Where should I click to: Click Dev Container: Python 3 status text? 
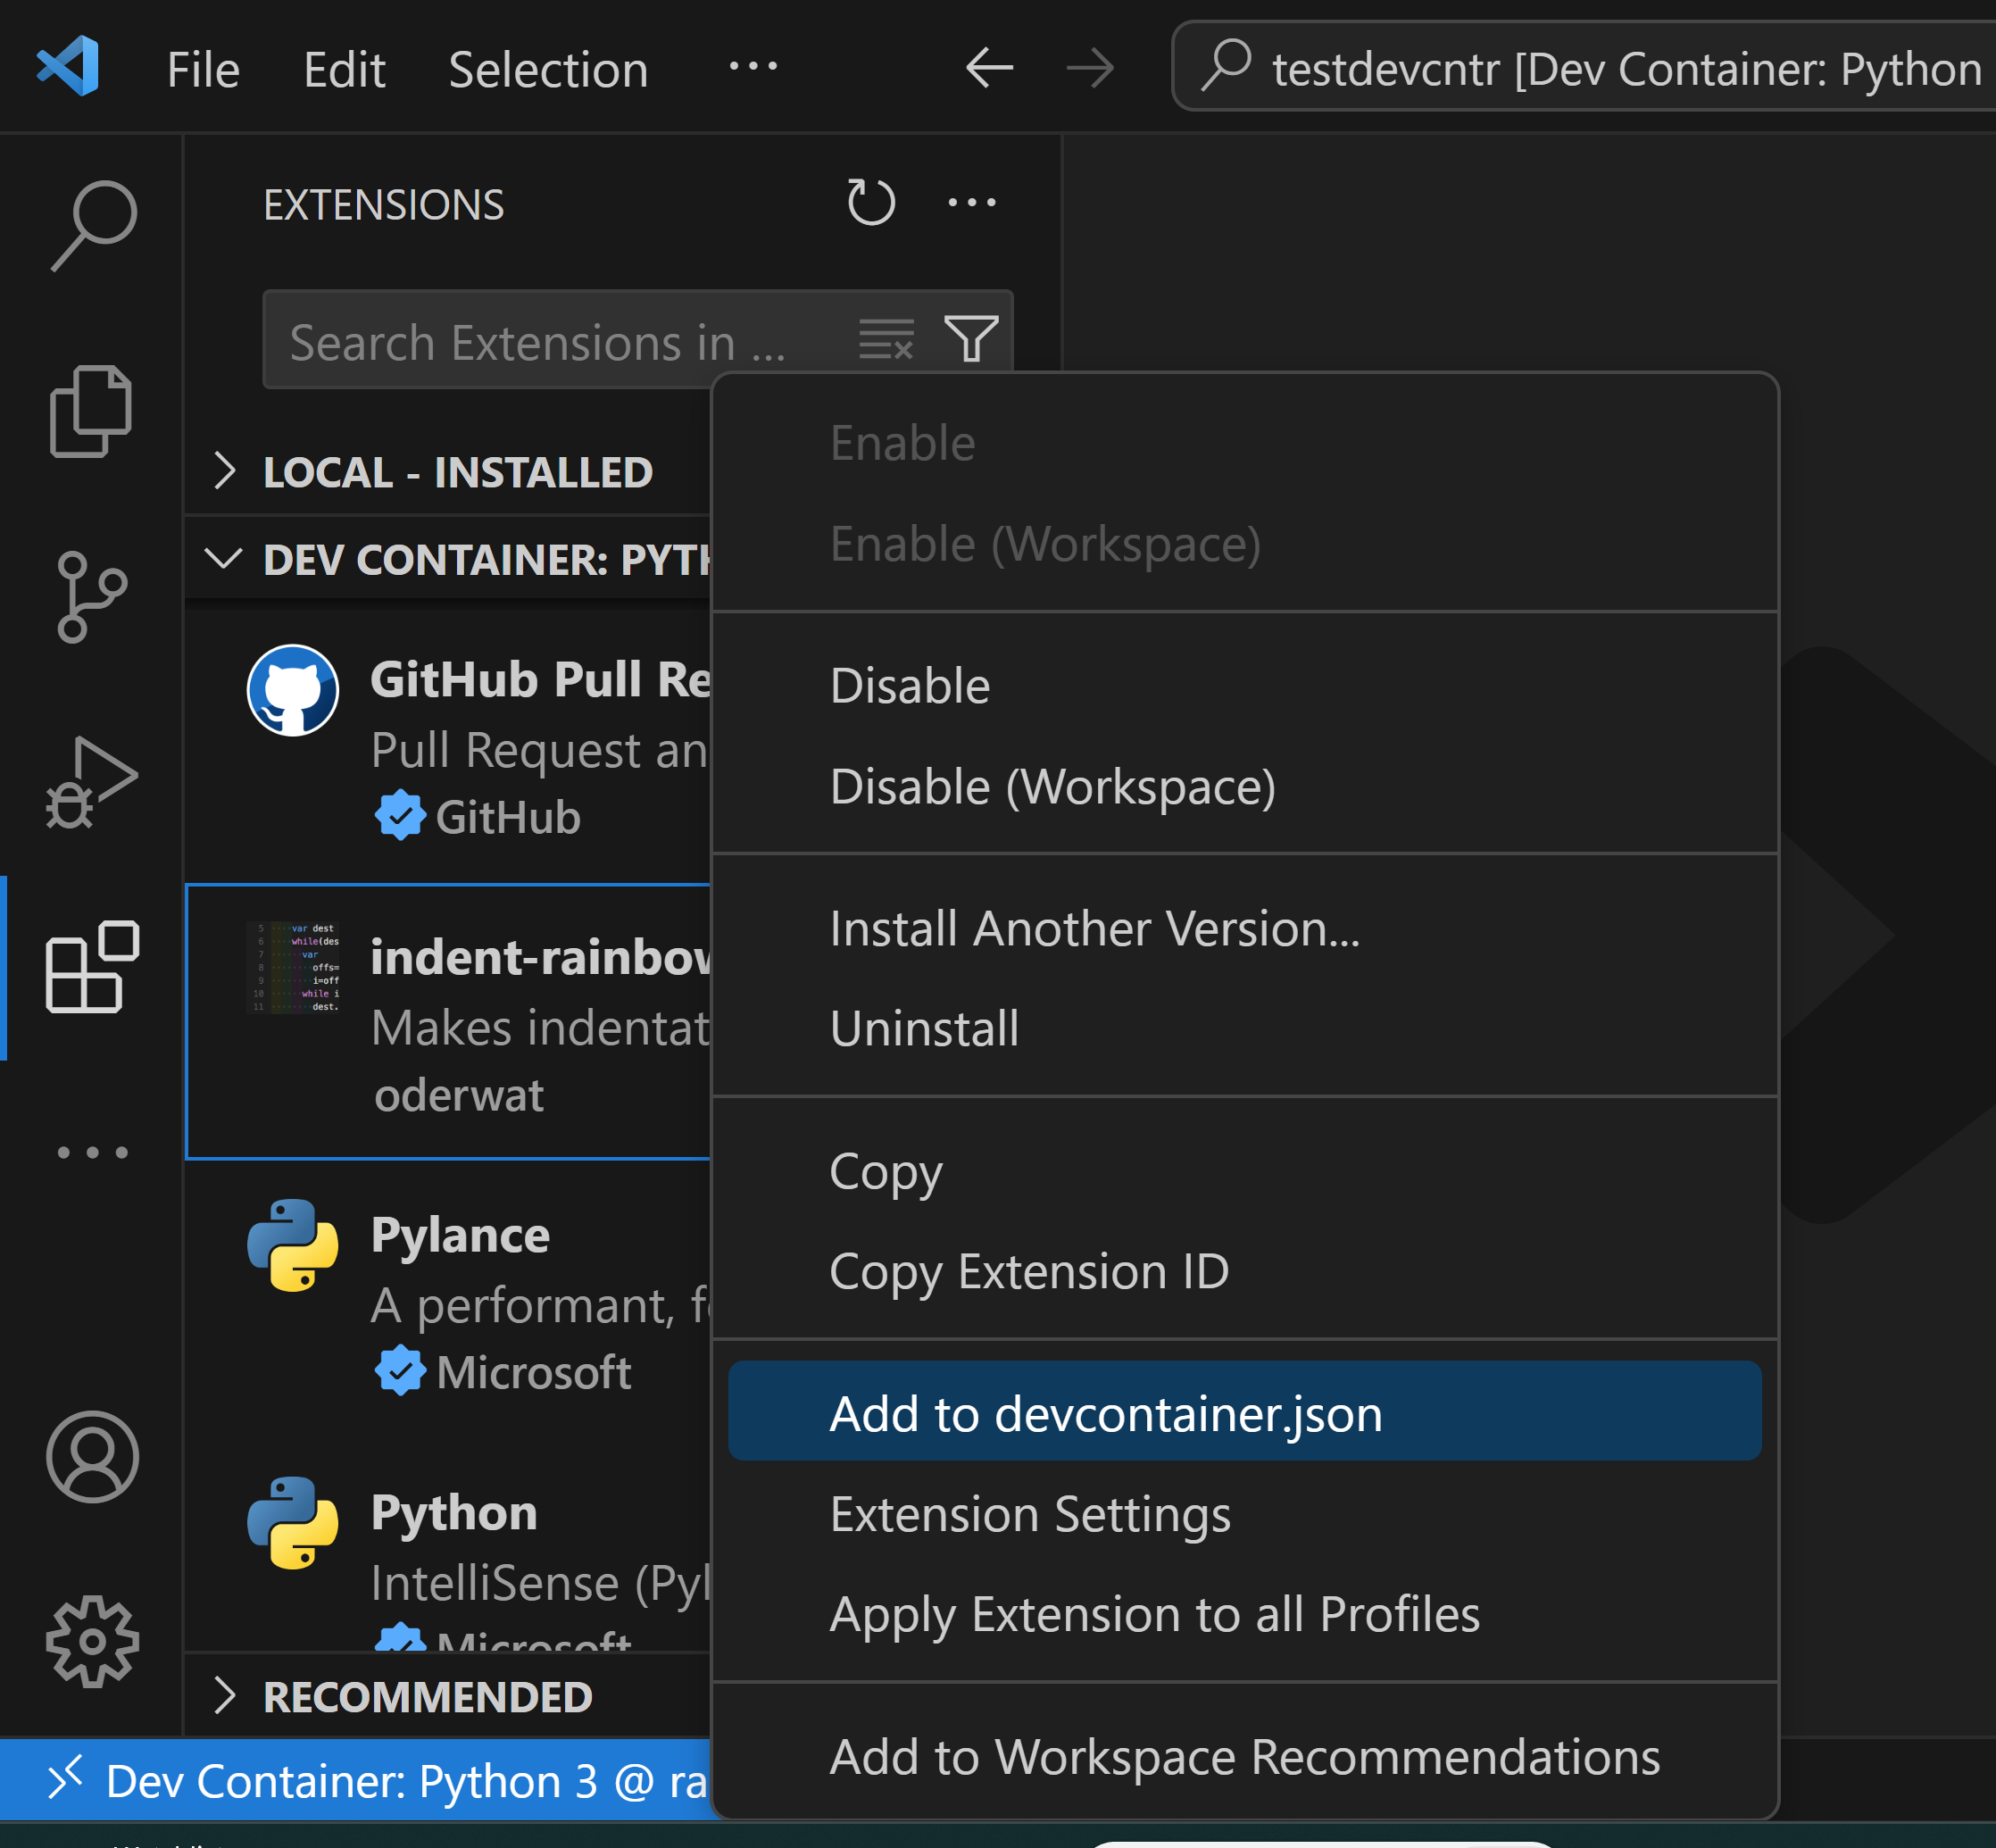407,1781
